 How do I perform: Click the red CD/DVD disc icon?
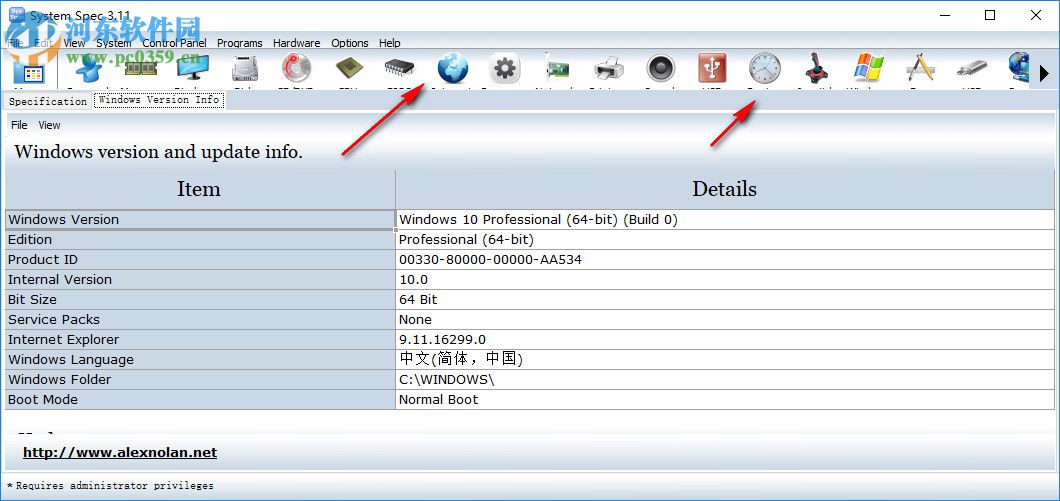(297, 69)
